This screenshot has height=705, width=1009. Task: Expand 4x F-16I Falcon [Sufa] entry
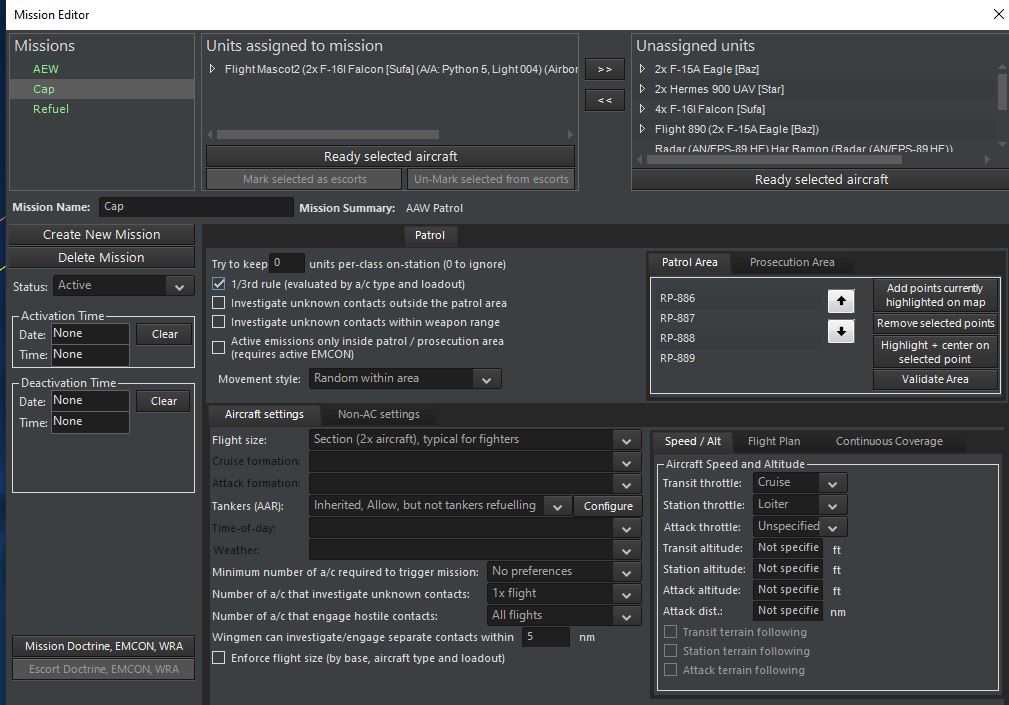(642, 109)
